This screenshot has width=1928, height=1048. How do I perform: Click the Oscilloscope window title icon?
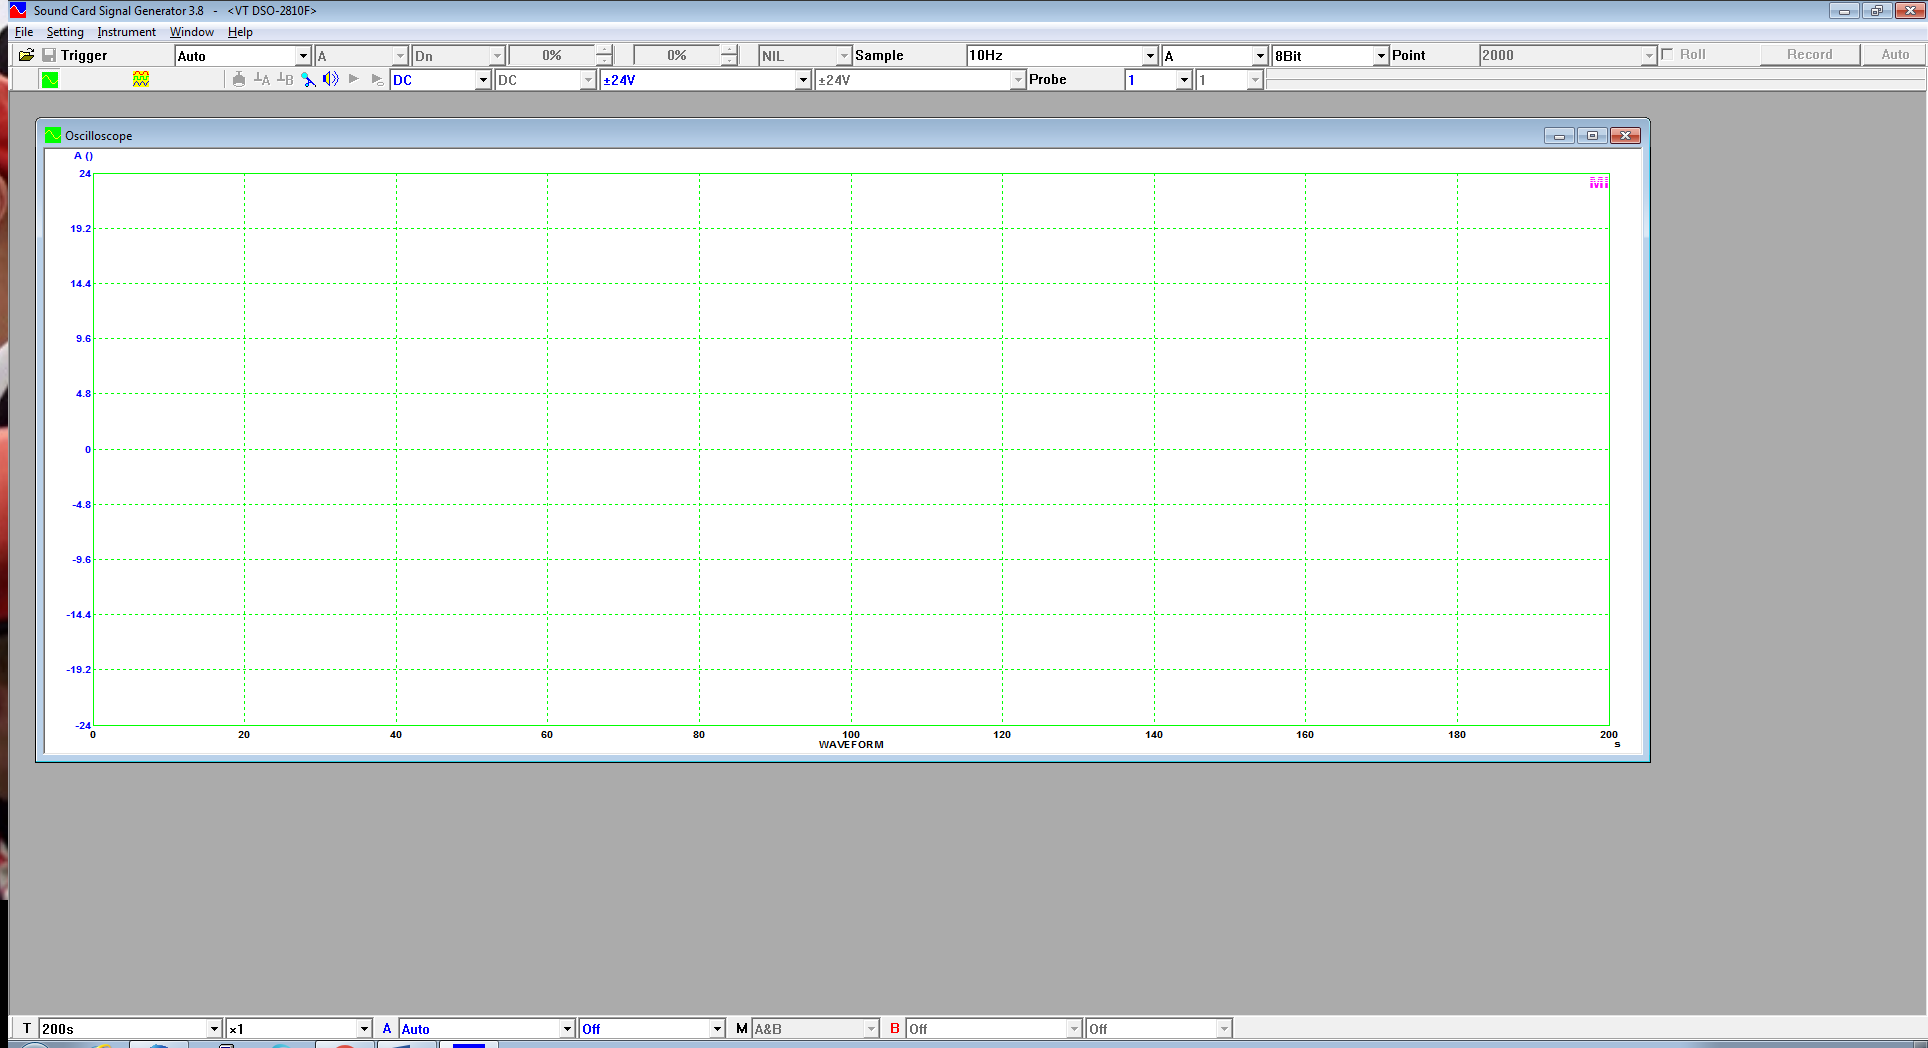(x=53, y=135)
